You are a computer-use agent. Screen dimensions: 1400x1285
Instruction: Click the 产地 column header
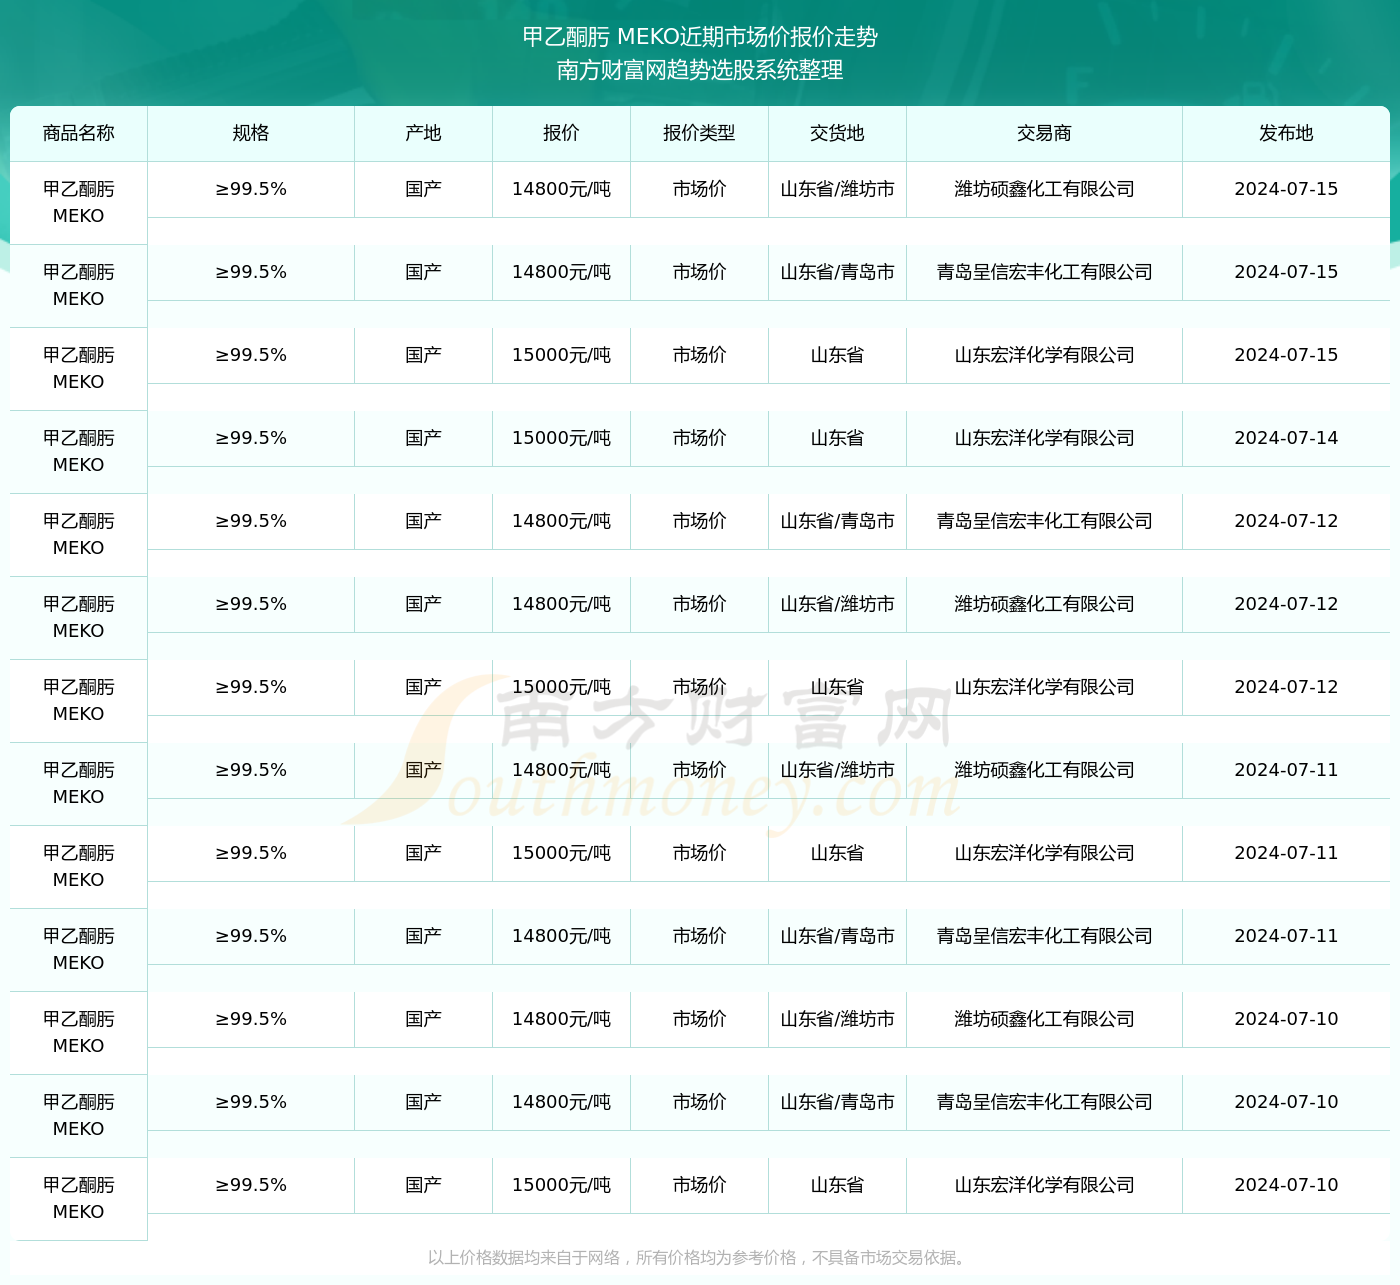[423, 133]
